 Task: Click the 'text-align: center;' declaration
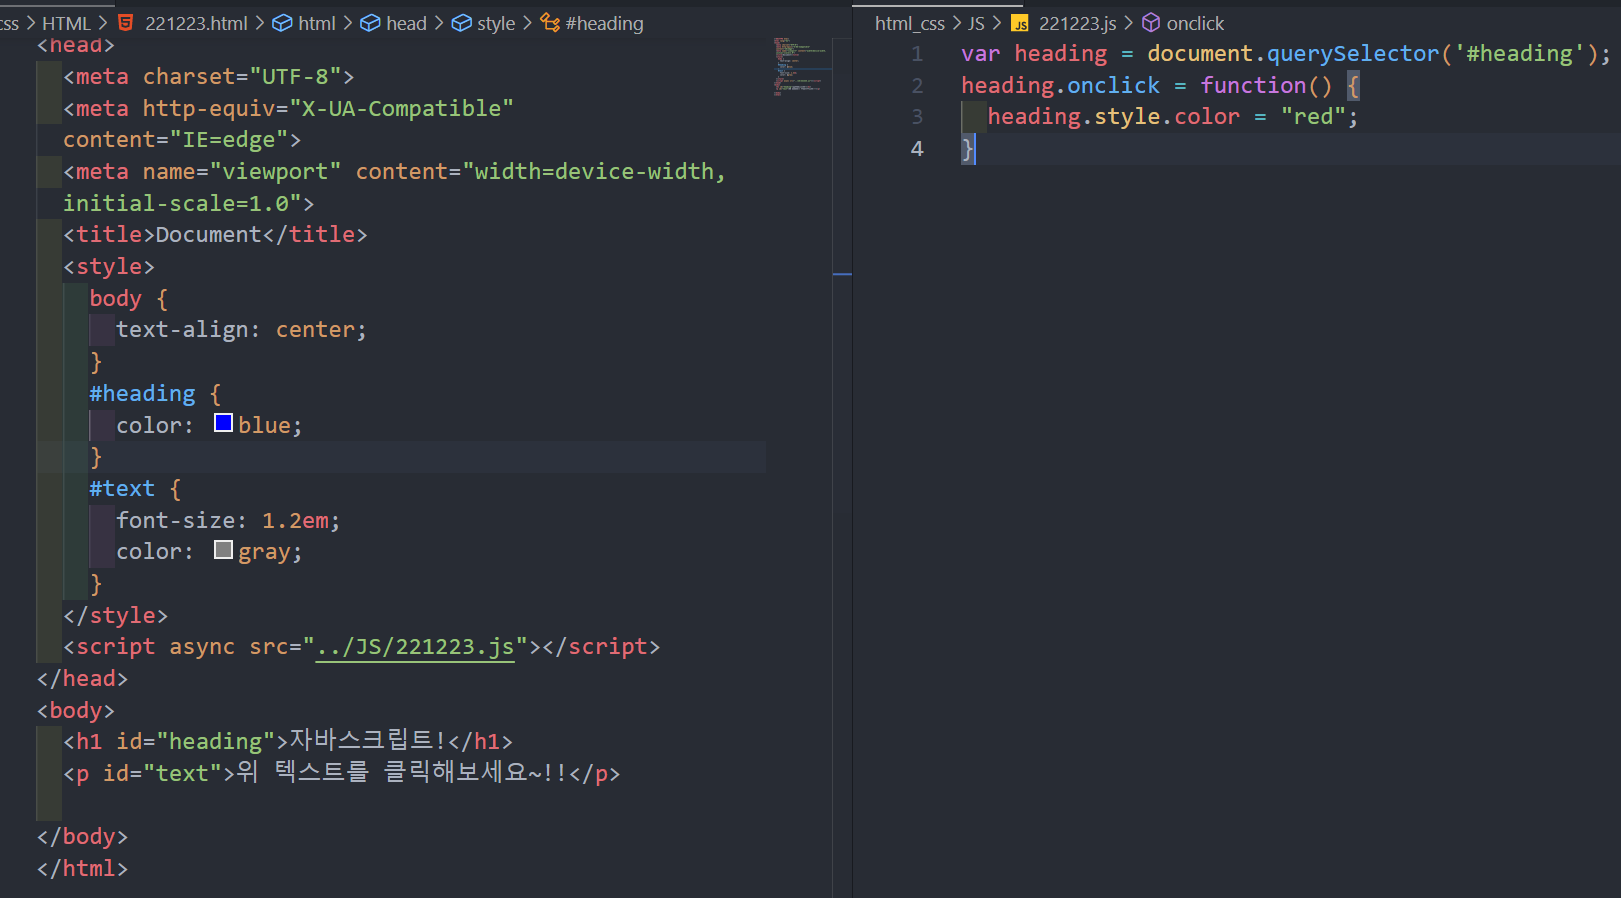pyautogui.click(x=241, y=330)
